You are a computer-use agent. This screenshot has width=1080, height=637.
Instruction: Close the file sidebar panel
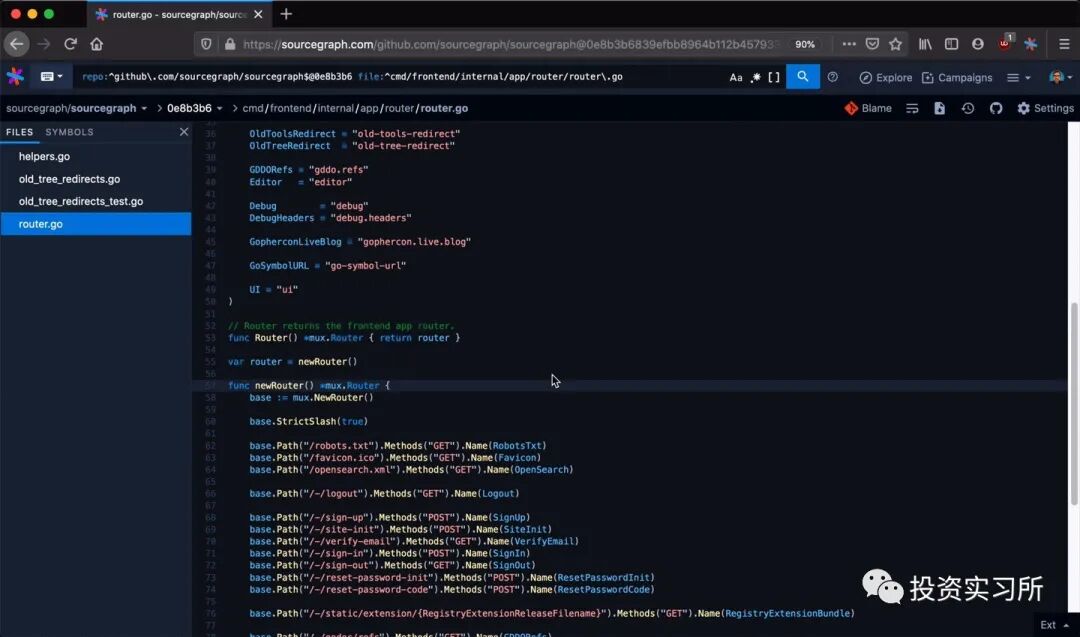184,132
